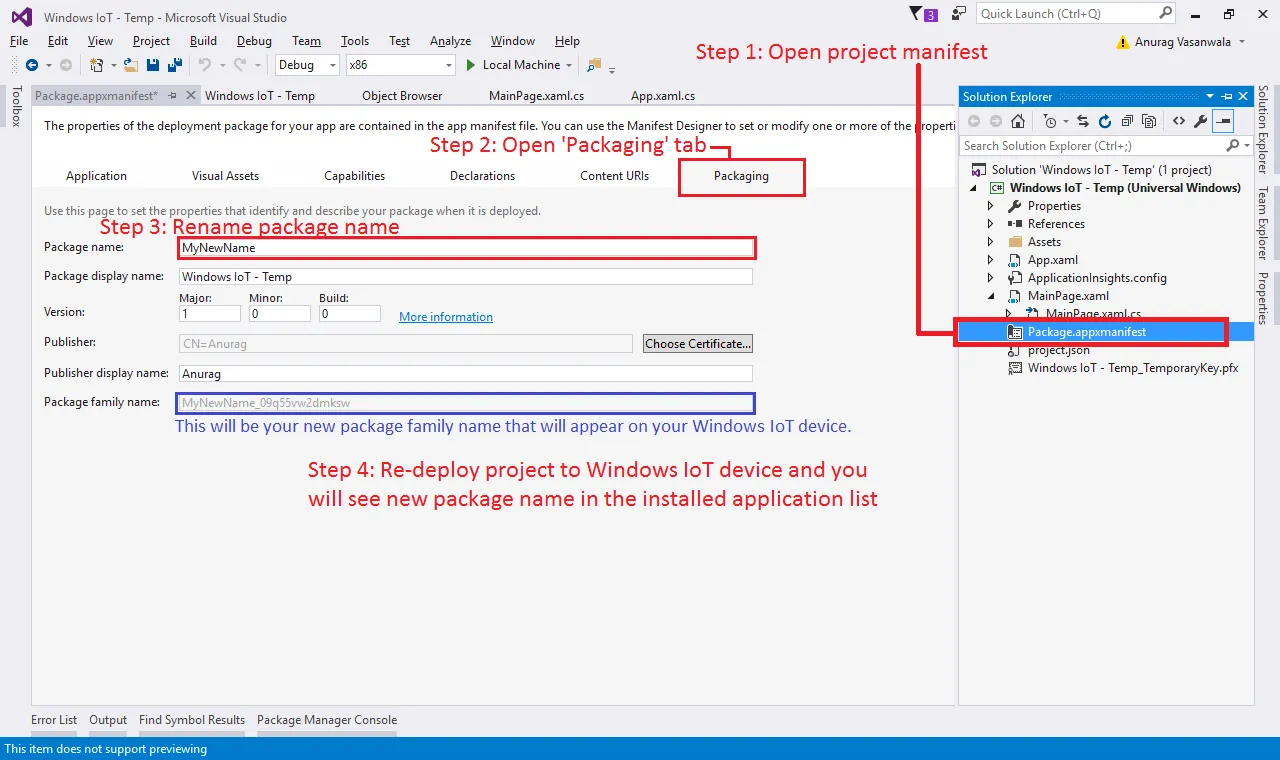1280x760 pixels.
Task: Open the Build menu
Action: coord(203,41)
